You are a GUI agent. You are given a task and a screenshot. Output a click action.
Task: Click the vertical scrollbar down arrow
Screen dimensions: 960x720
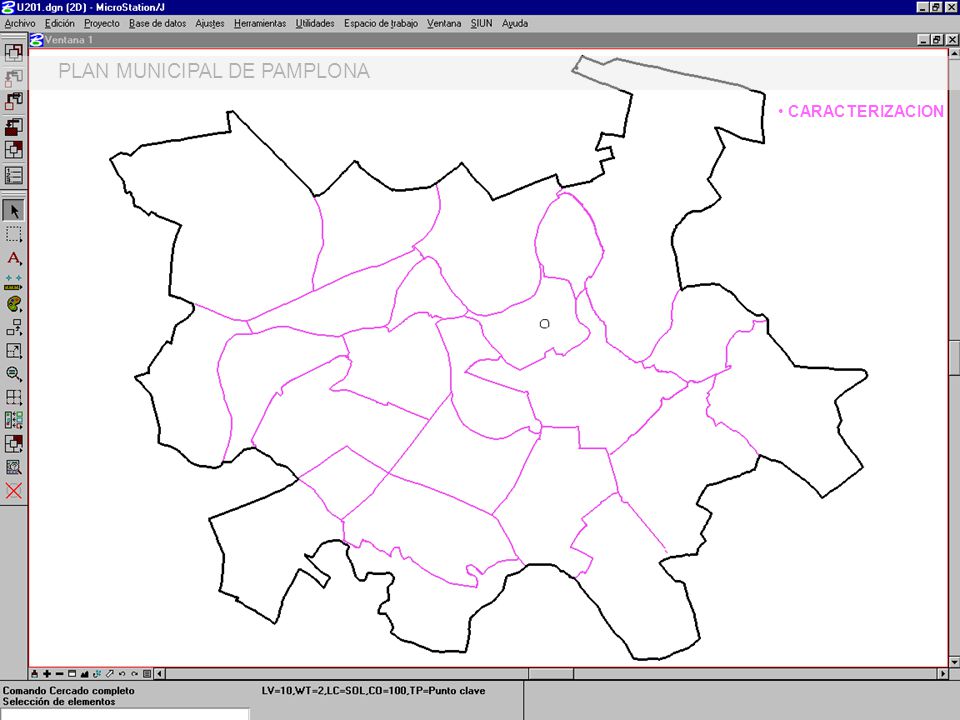pos(954,662)
